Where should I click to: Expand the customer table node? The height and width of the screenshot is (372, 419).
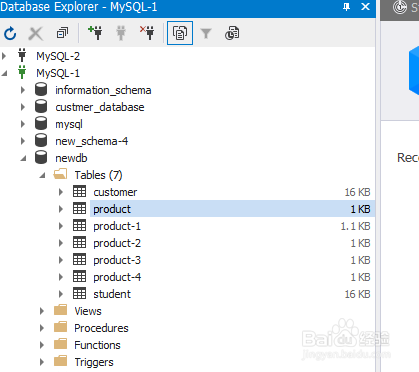[61, 192]
